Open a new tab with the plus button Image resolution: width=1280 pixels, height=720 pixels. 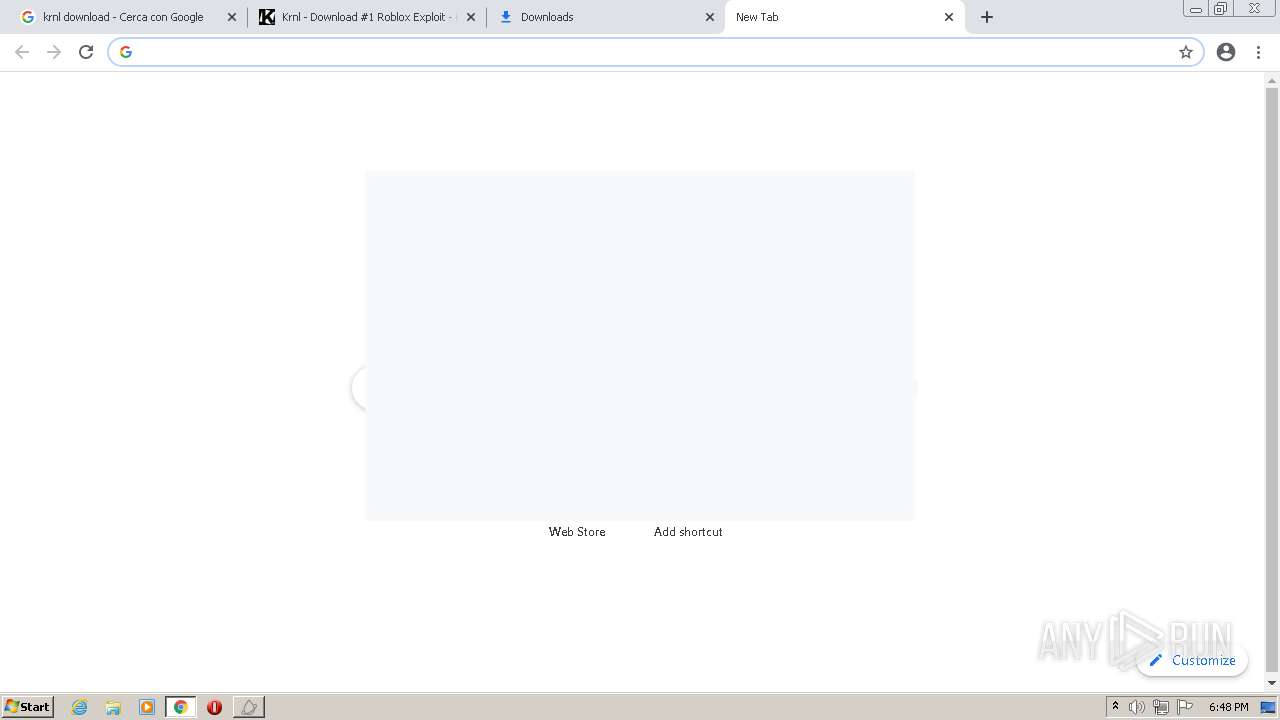987,17
